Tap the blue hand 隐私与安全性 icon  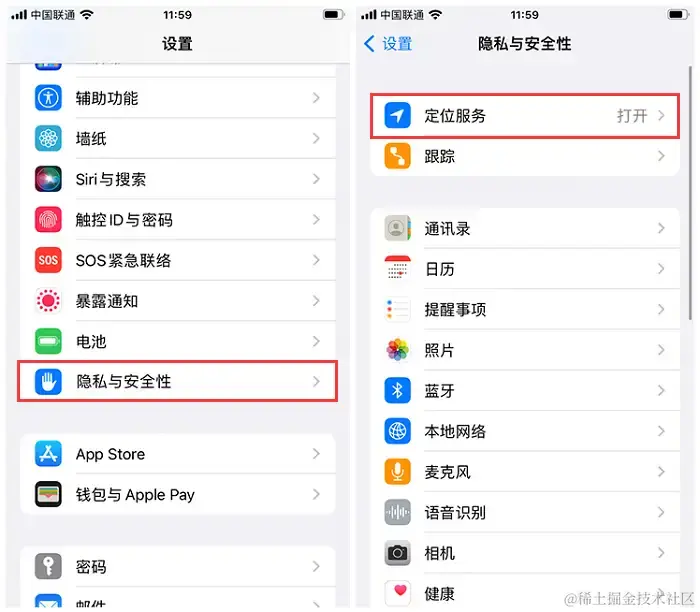click(x=48, y=382)
